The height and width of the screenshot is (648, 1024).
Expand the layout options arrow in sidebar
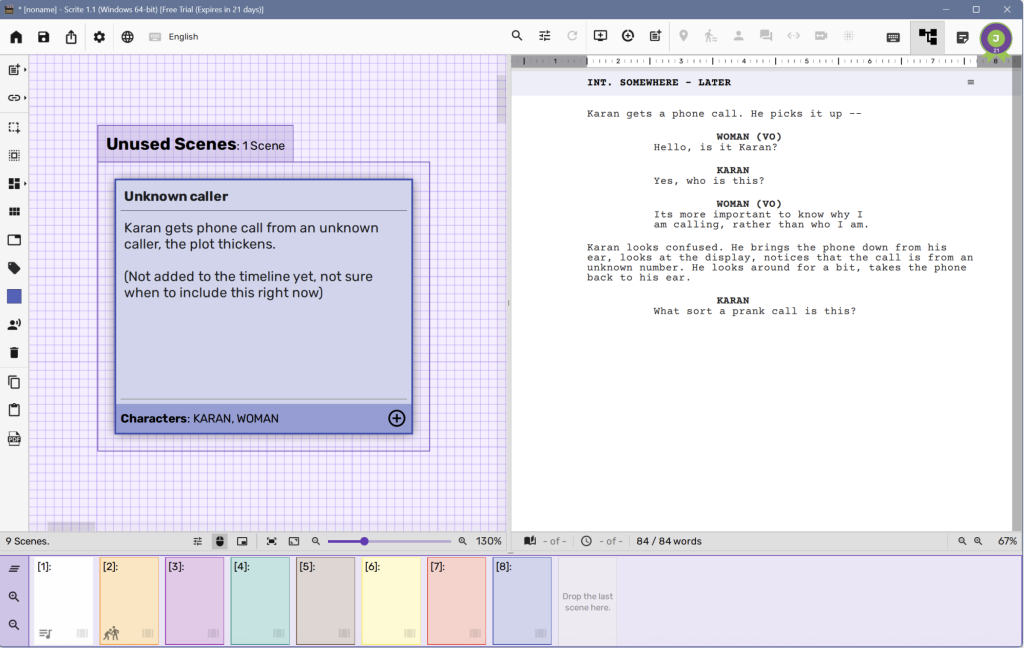[x=24, y=184]
